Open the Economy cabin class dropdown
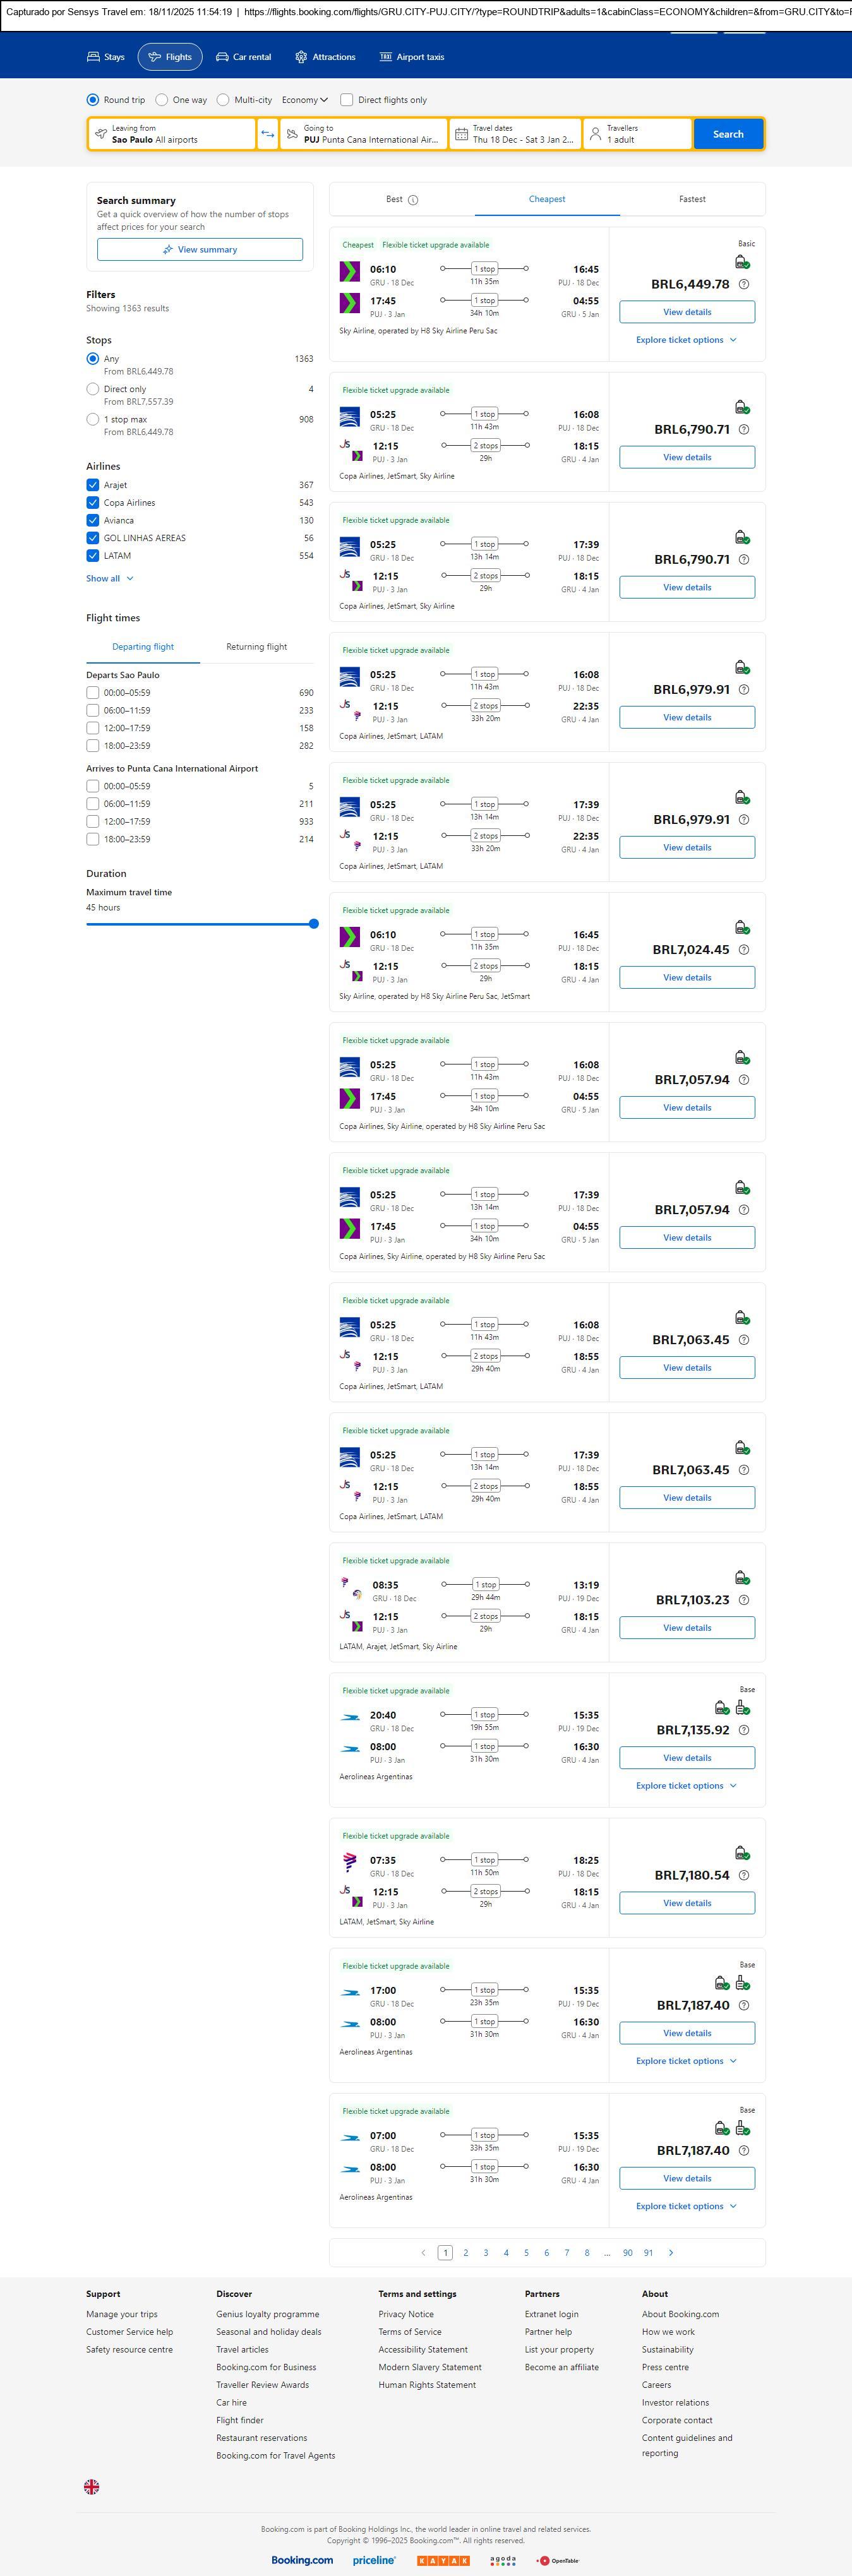The width and height of the screenshot is (852, 2576). (304, 100)
